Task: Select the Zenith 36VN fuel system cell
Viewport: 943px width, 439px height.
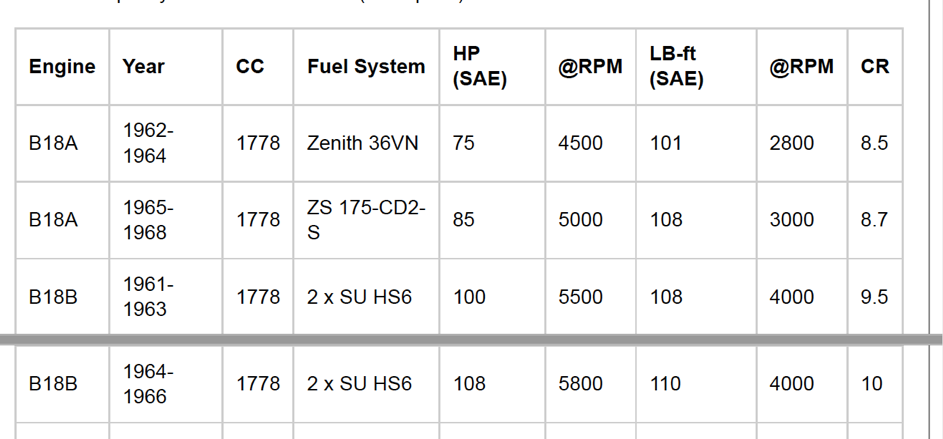Action: 366,143
